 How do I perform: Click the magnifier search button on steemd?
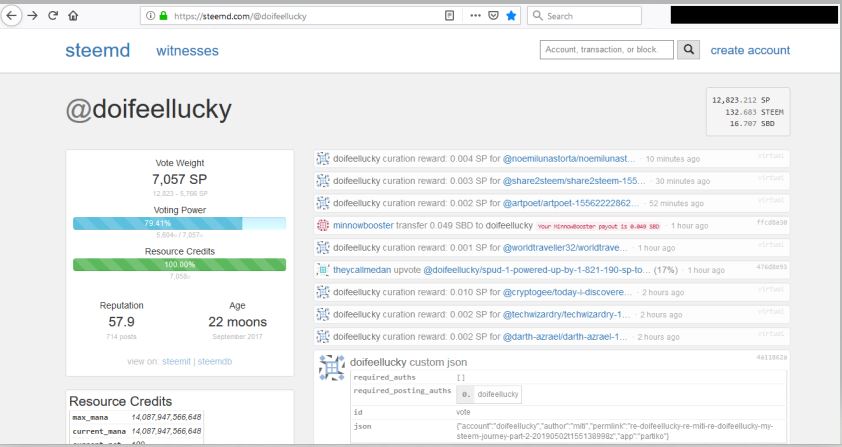click(689, 50)
